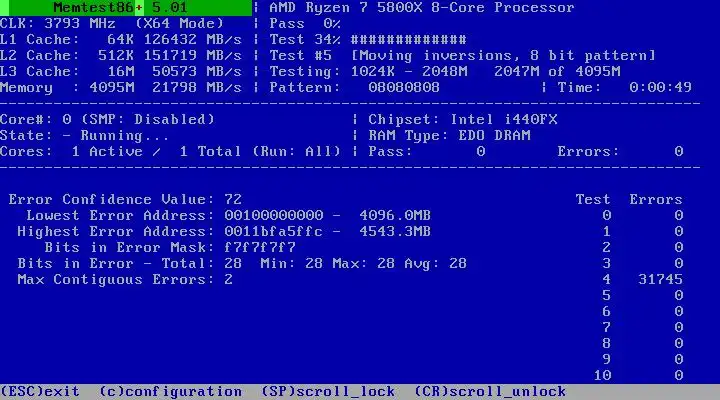Viewport: 720px width, 400px height.
Task: Click the Lowest Error Address 00100000000
Action: [x=175, y=215]
